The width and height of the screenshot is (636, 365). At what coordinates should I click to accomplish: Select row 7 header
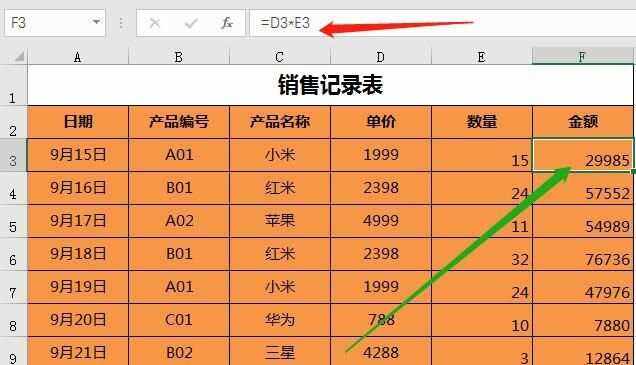point(13,287)
